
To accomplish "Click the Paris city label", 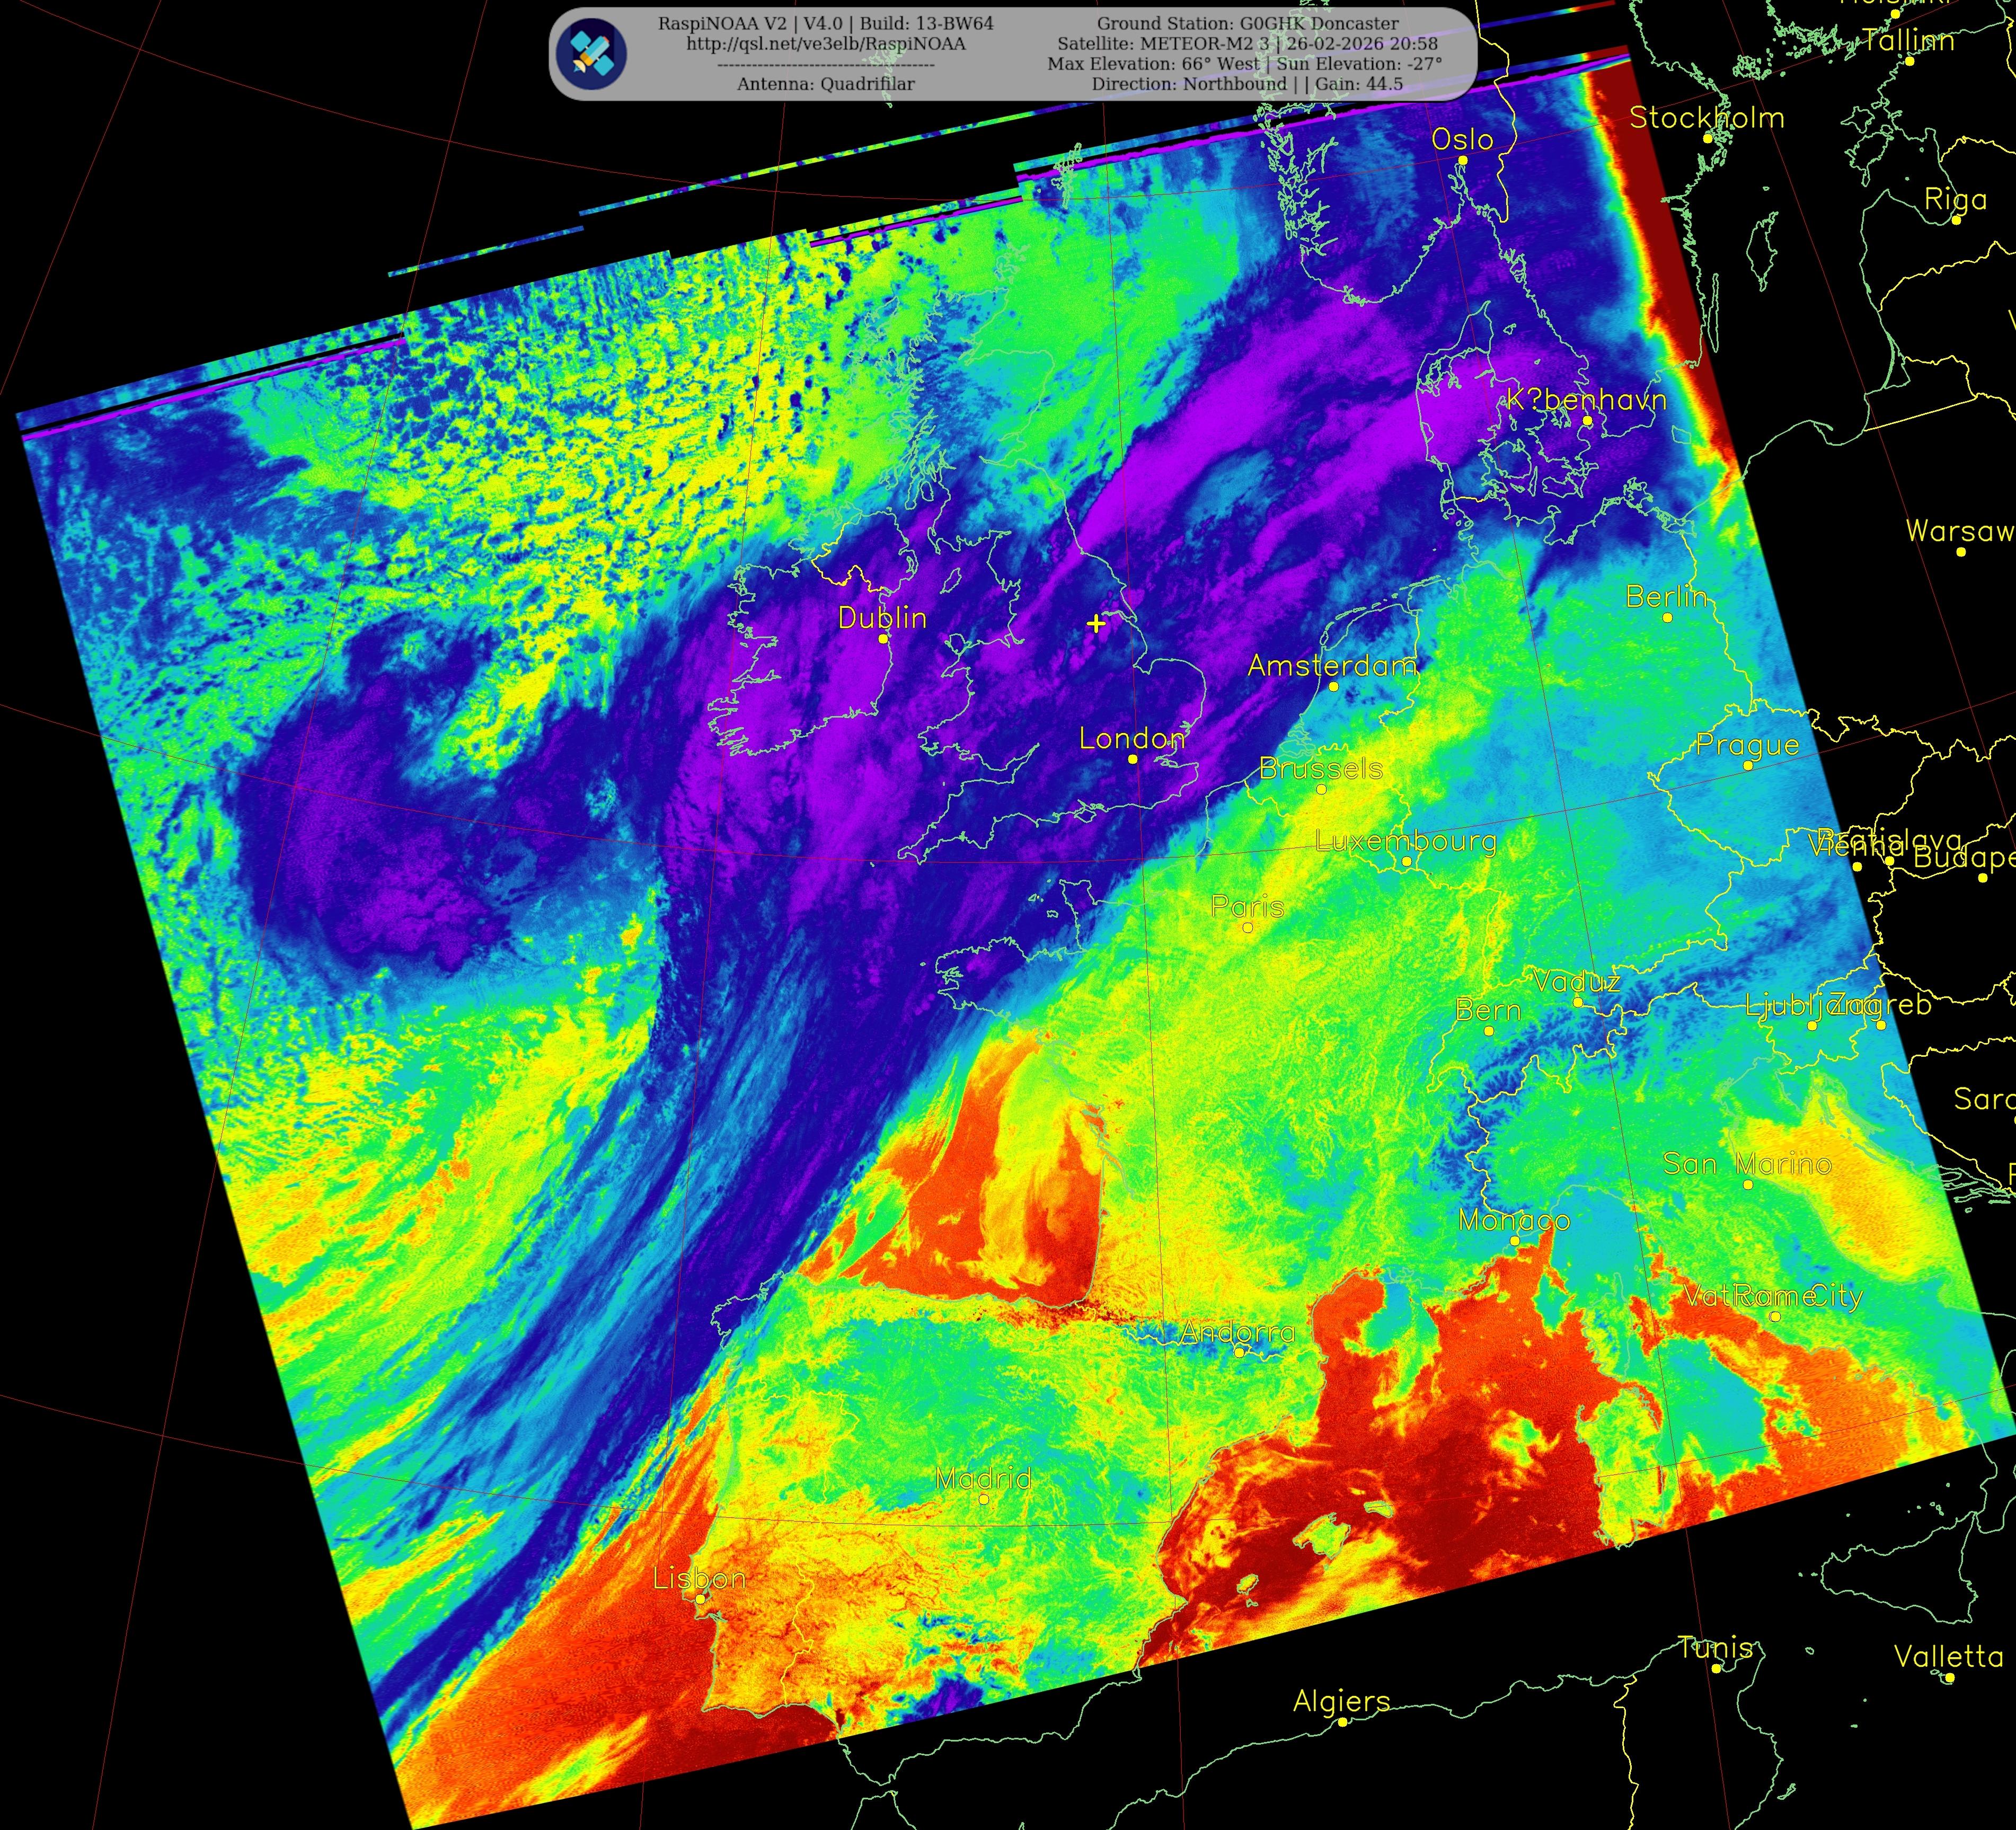I will (x=1247, y=906).
